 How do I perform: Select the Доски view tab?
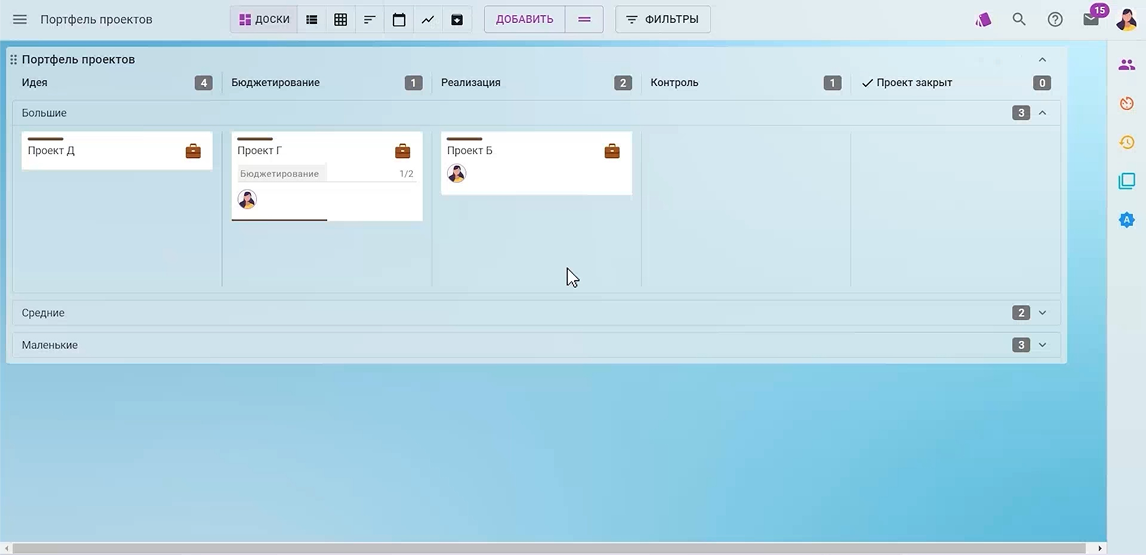pyautogui.click(x=264, y=20)
